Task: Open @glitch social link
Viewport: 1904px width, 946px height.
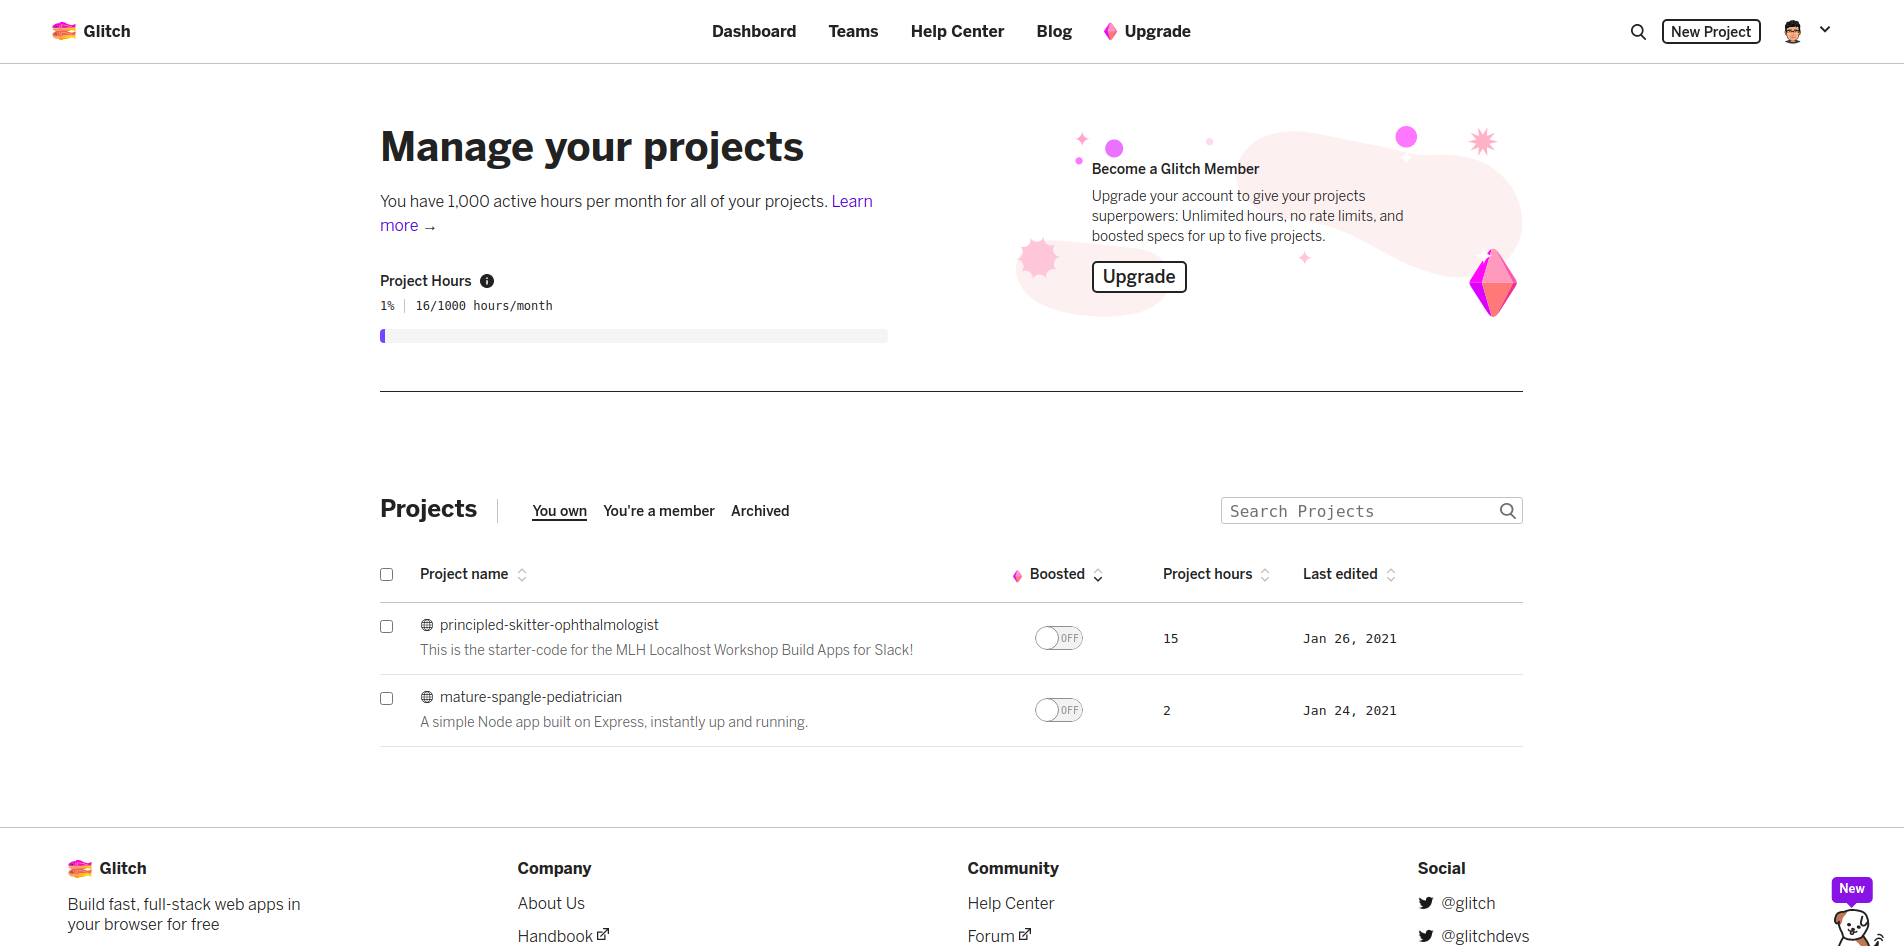Action: [x=1468, y=903]
